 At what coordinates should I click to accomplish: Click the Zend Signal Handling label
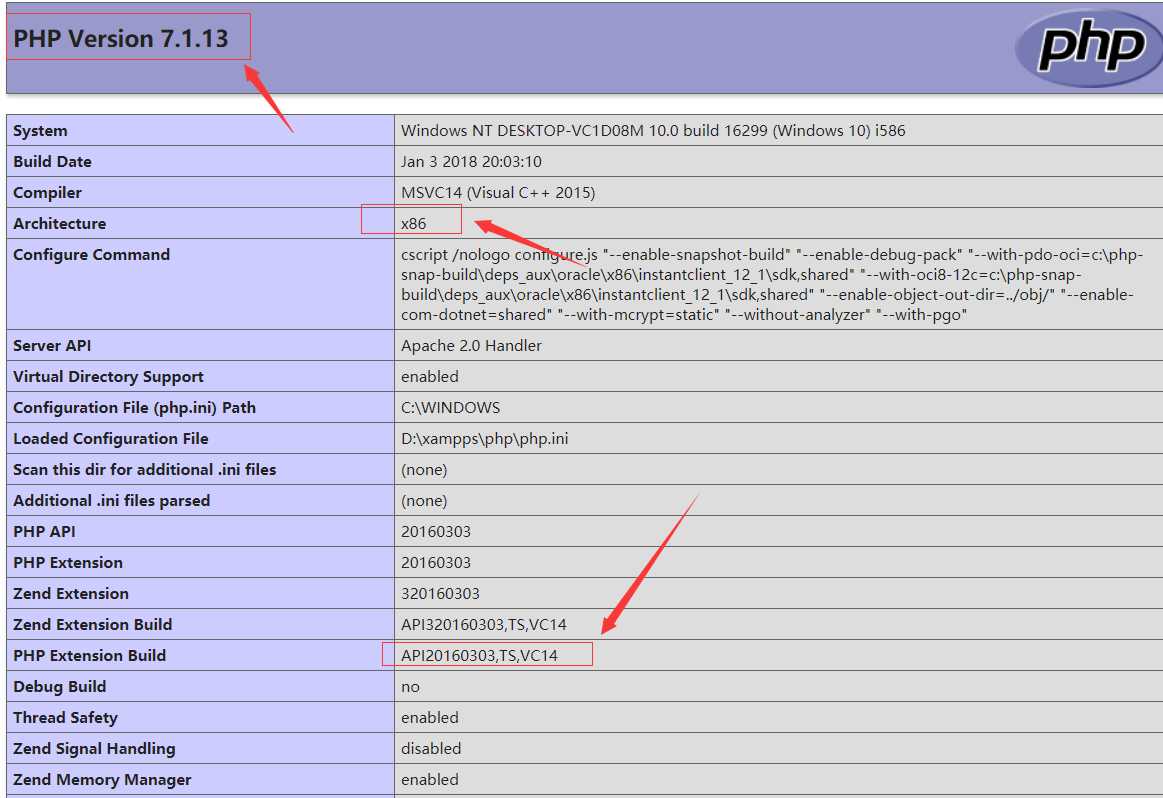94,751
